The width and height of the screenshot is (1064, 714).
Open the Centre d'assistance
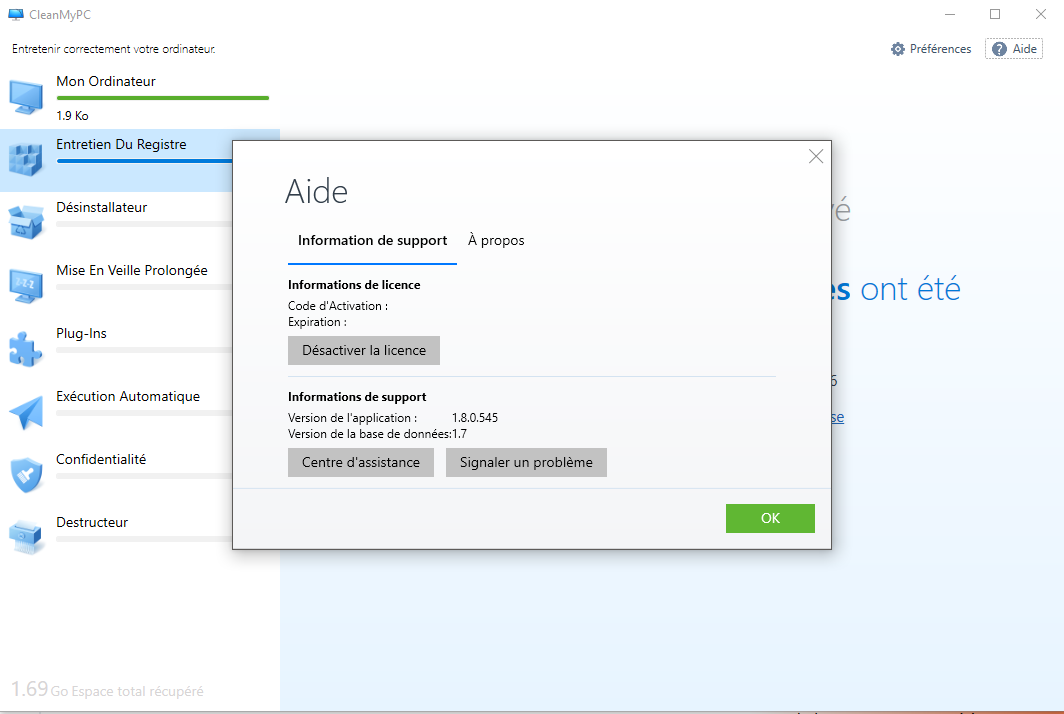coord(360,462)
